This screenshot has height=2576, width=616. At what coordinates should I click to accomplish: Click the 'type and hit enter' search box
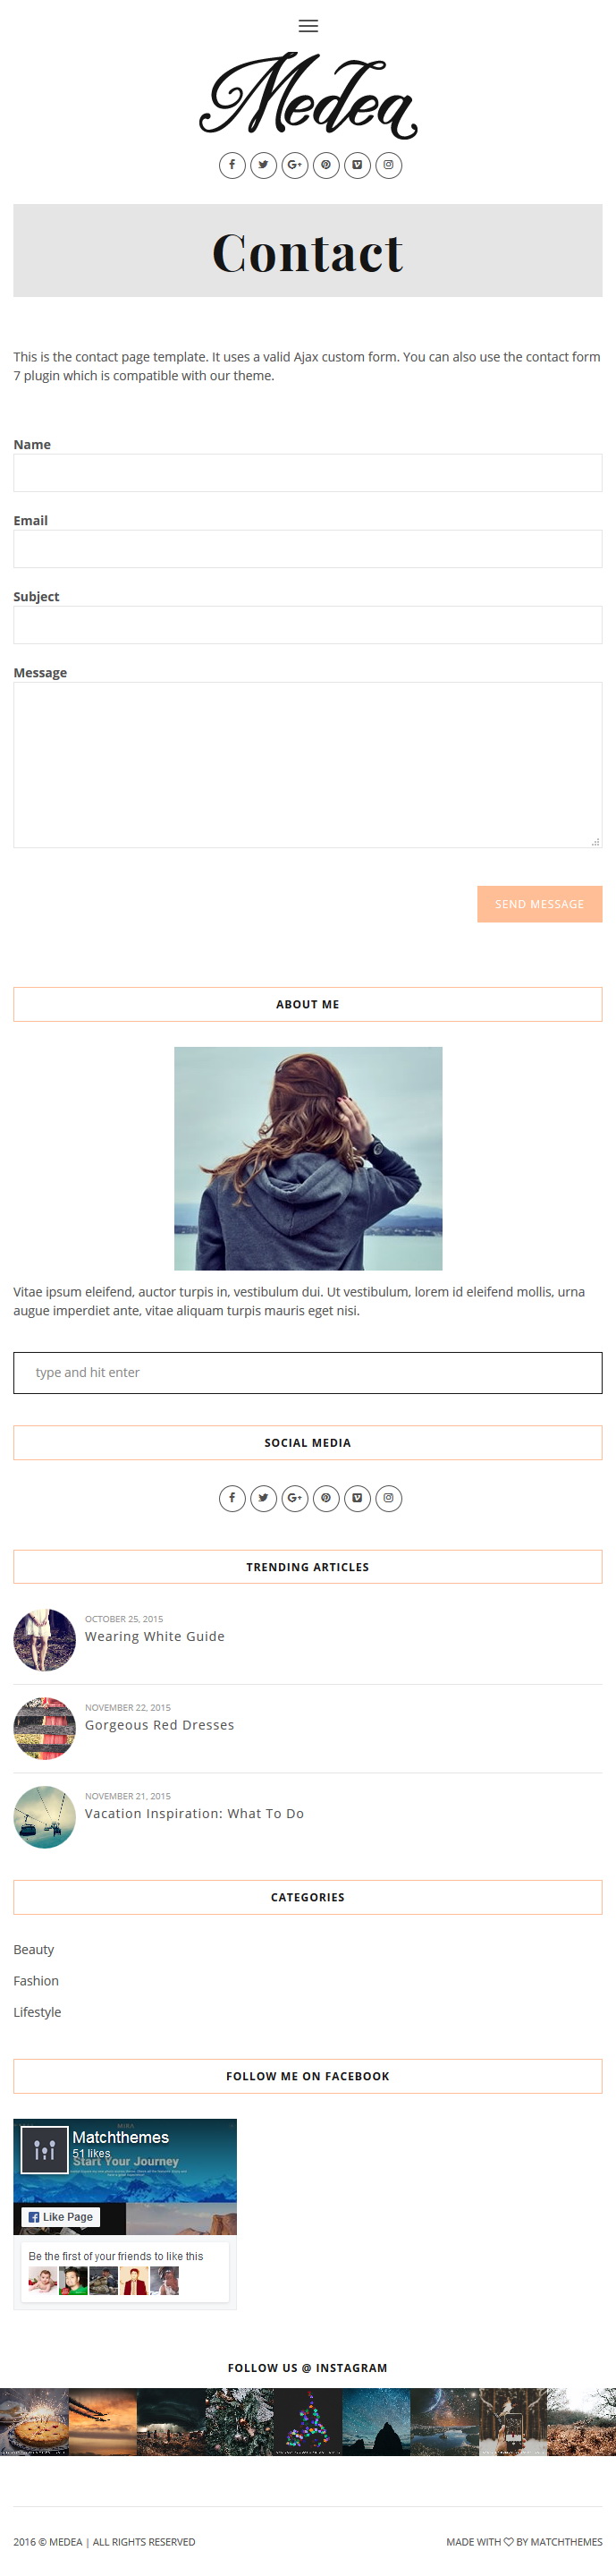[x=308, y=1372]
